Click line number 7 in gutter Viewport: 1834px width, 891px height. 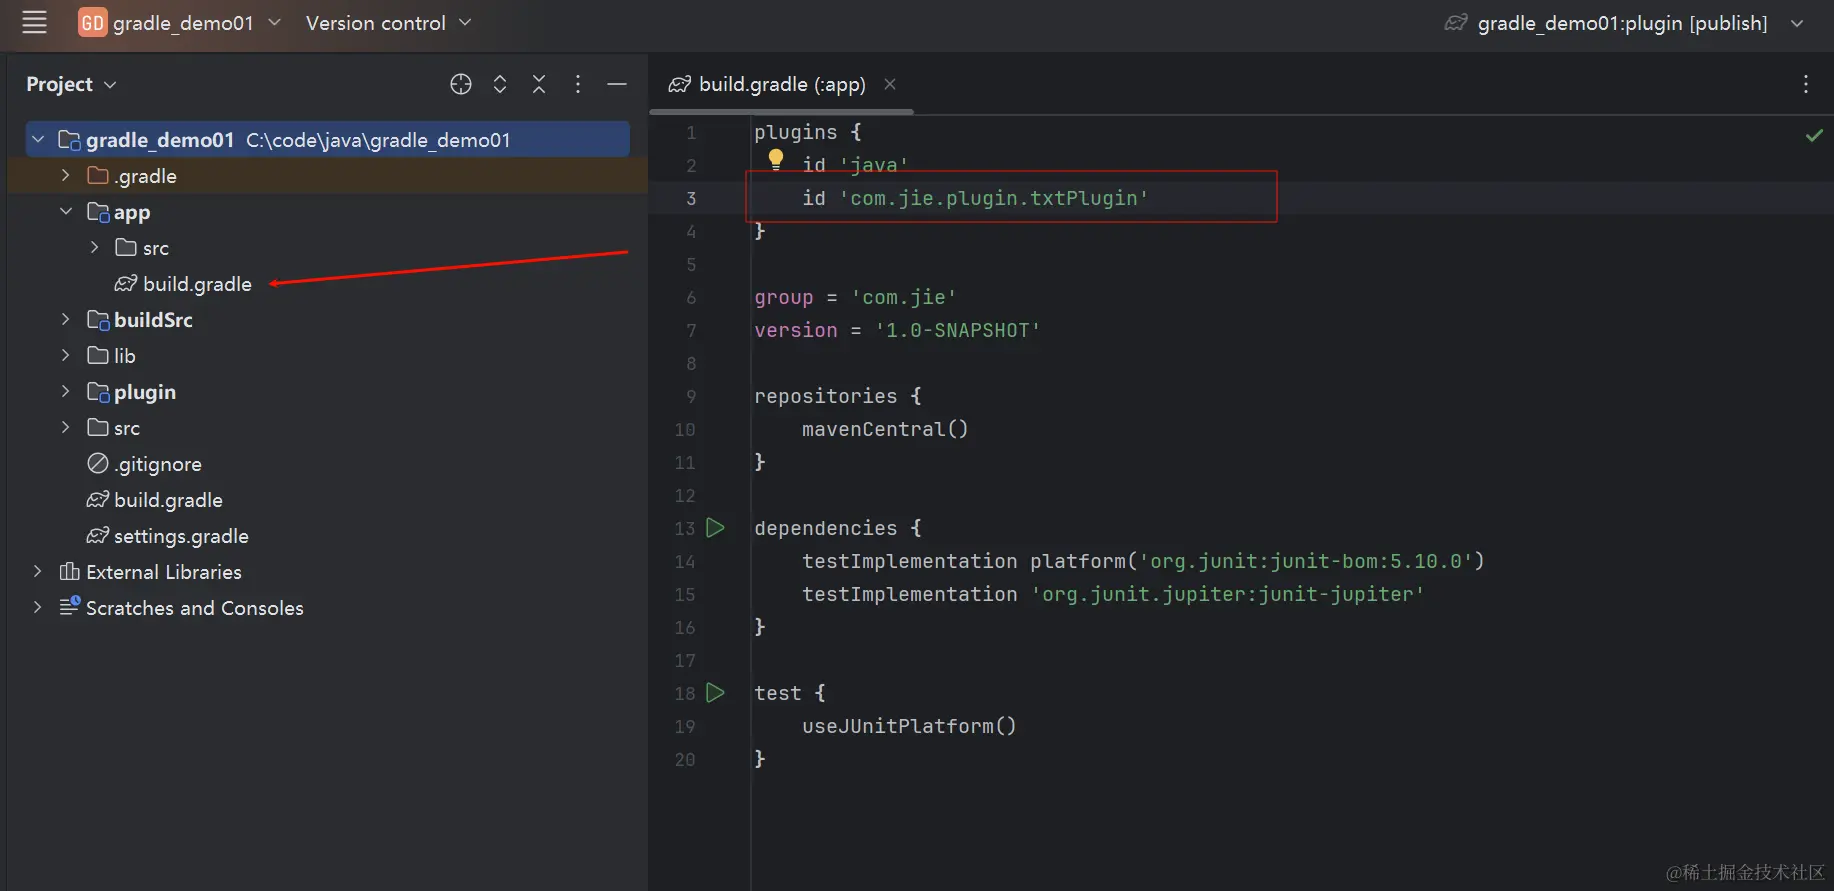click(x=691, y=330)
